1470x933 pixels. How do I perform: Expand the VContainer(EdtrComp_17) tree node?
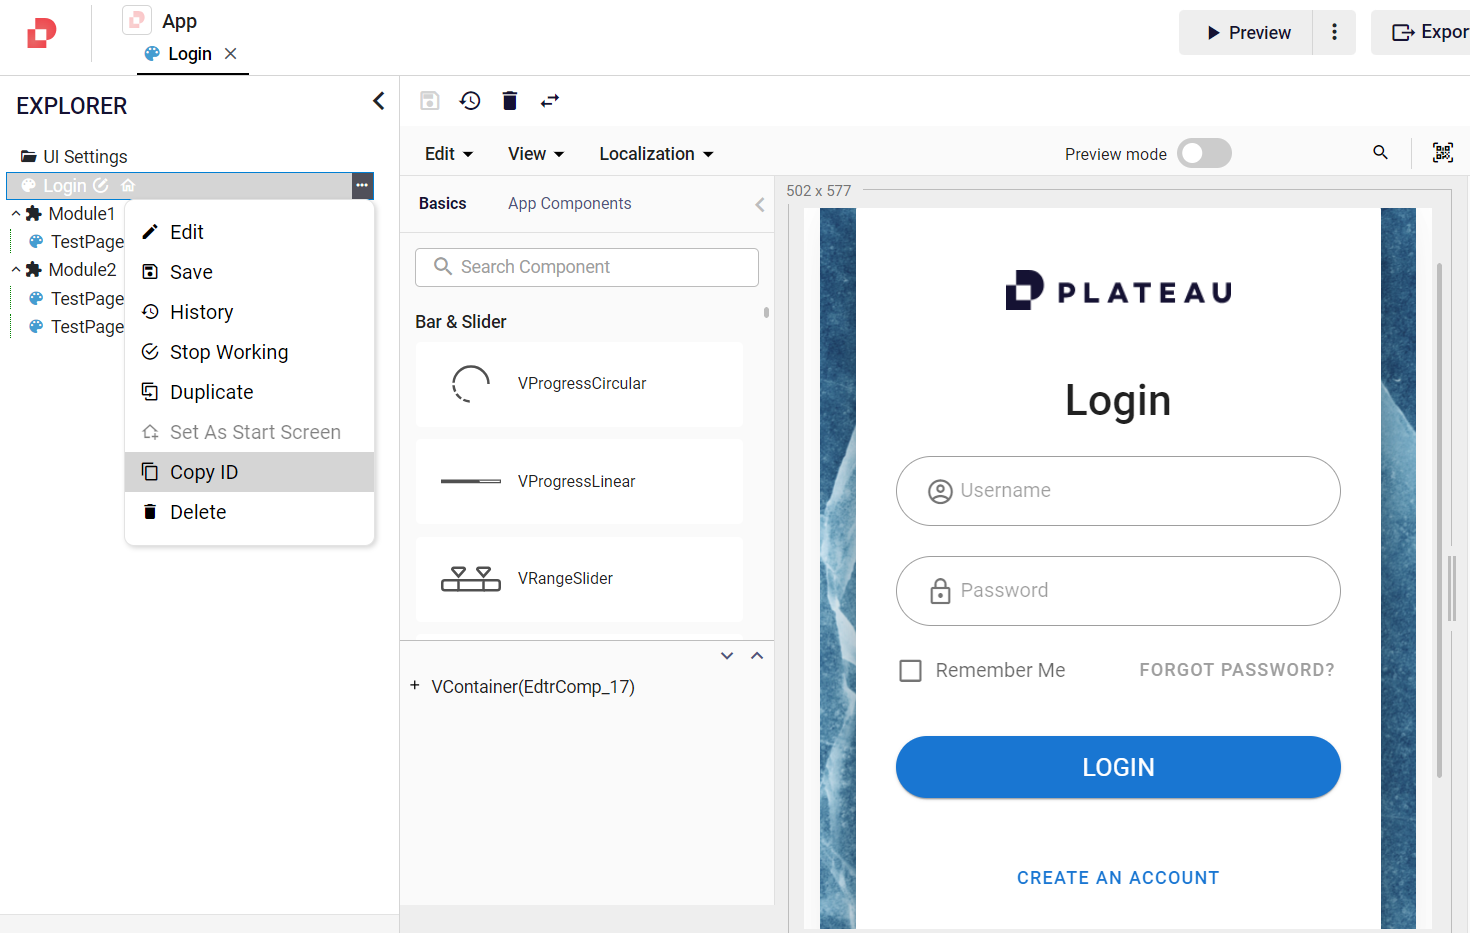pyautogui.click(x=415, y=686)
